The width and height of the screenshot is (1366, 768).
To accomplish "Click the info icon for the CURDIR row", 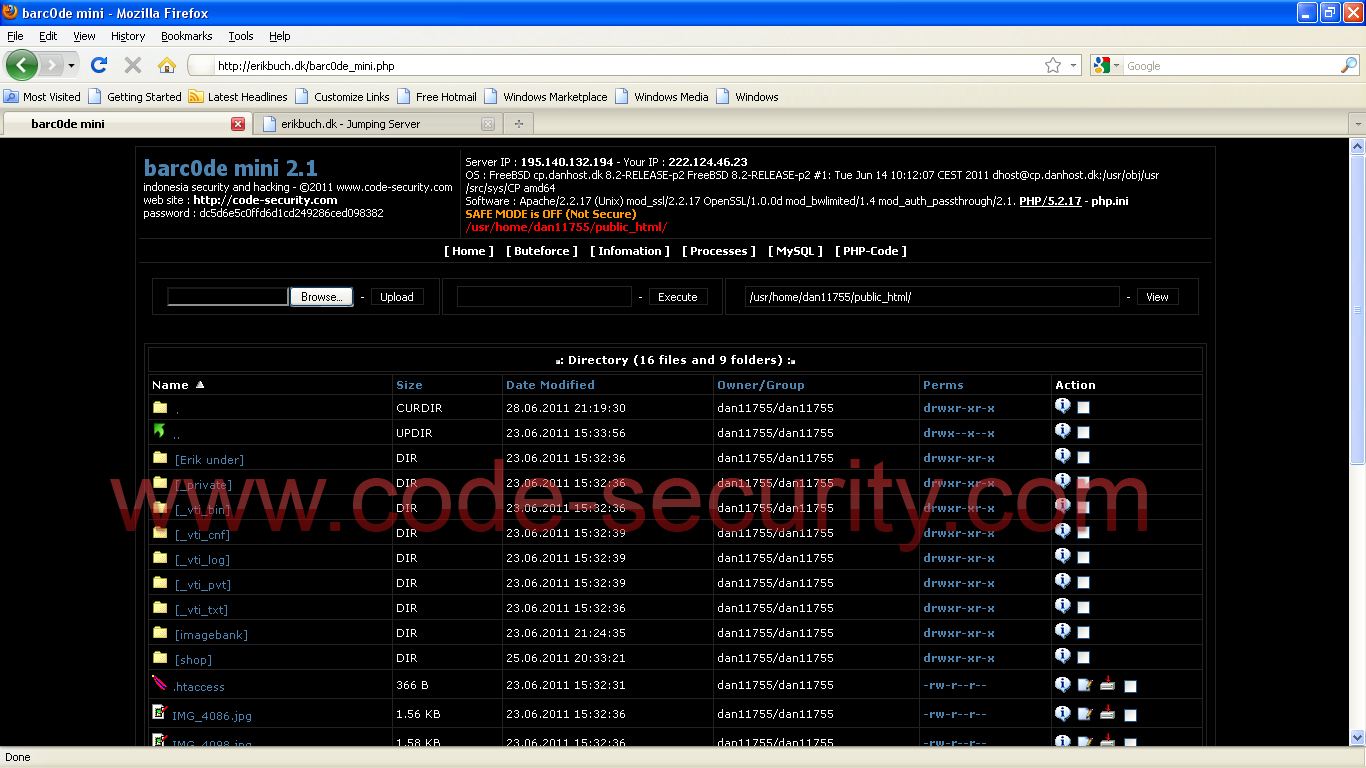I will pos(1063,406).
